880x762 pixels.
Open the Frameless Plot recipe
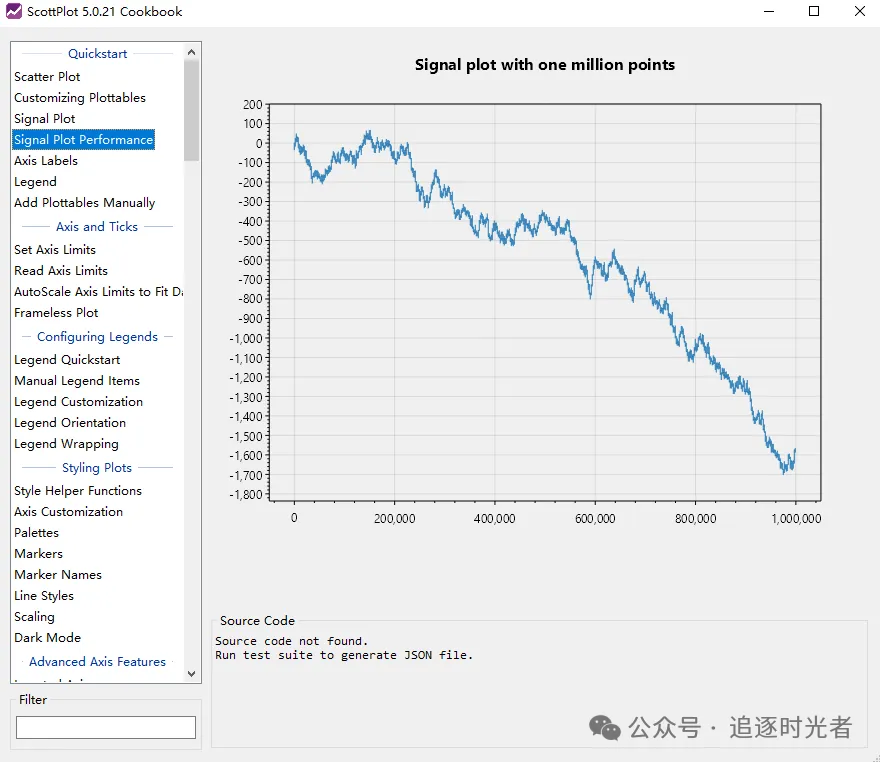coord(56,313)
